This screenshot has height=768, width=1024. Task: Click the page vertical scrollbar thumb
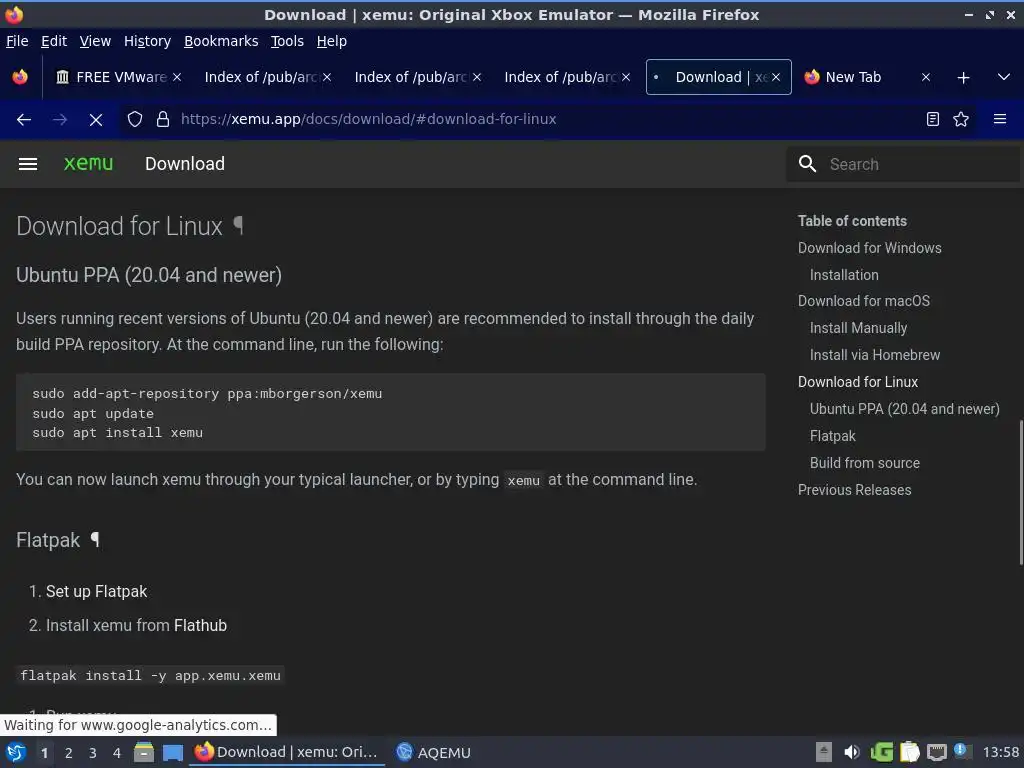1021,492
